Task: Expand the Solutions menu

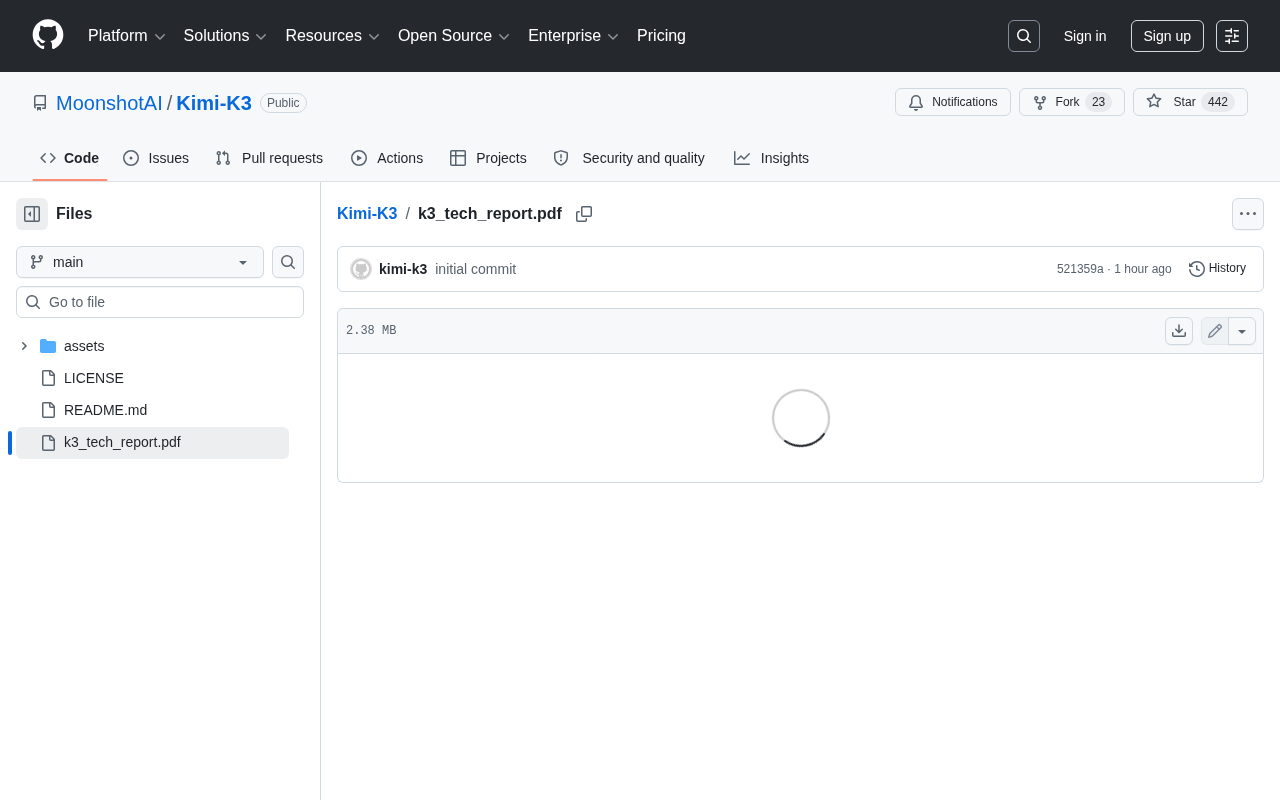Action: [x=225, y=36]
